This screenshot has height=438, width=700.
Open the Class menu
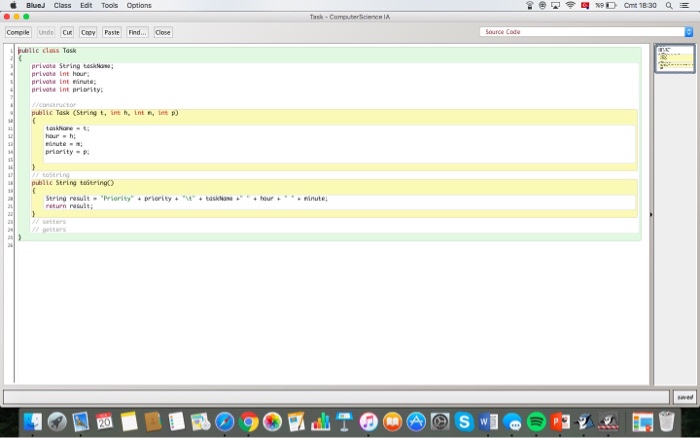62,5
